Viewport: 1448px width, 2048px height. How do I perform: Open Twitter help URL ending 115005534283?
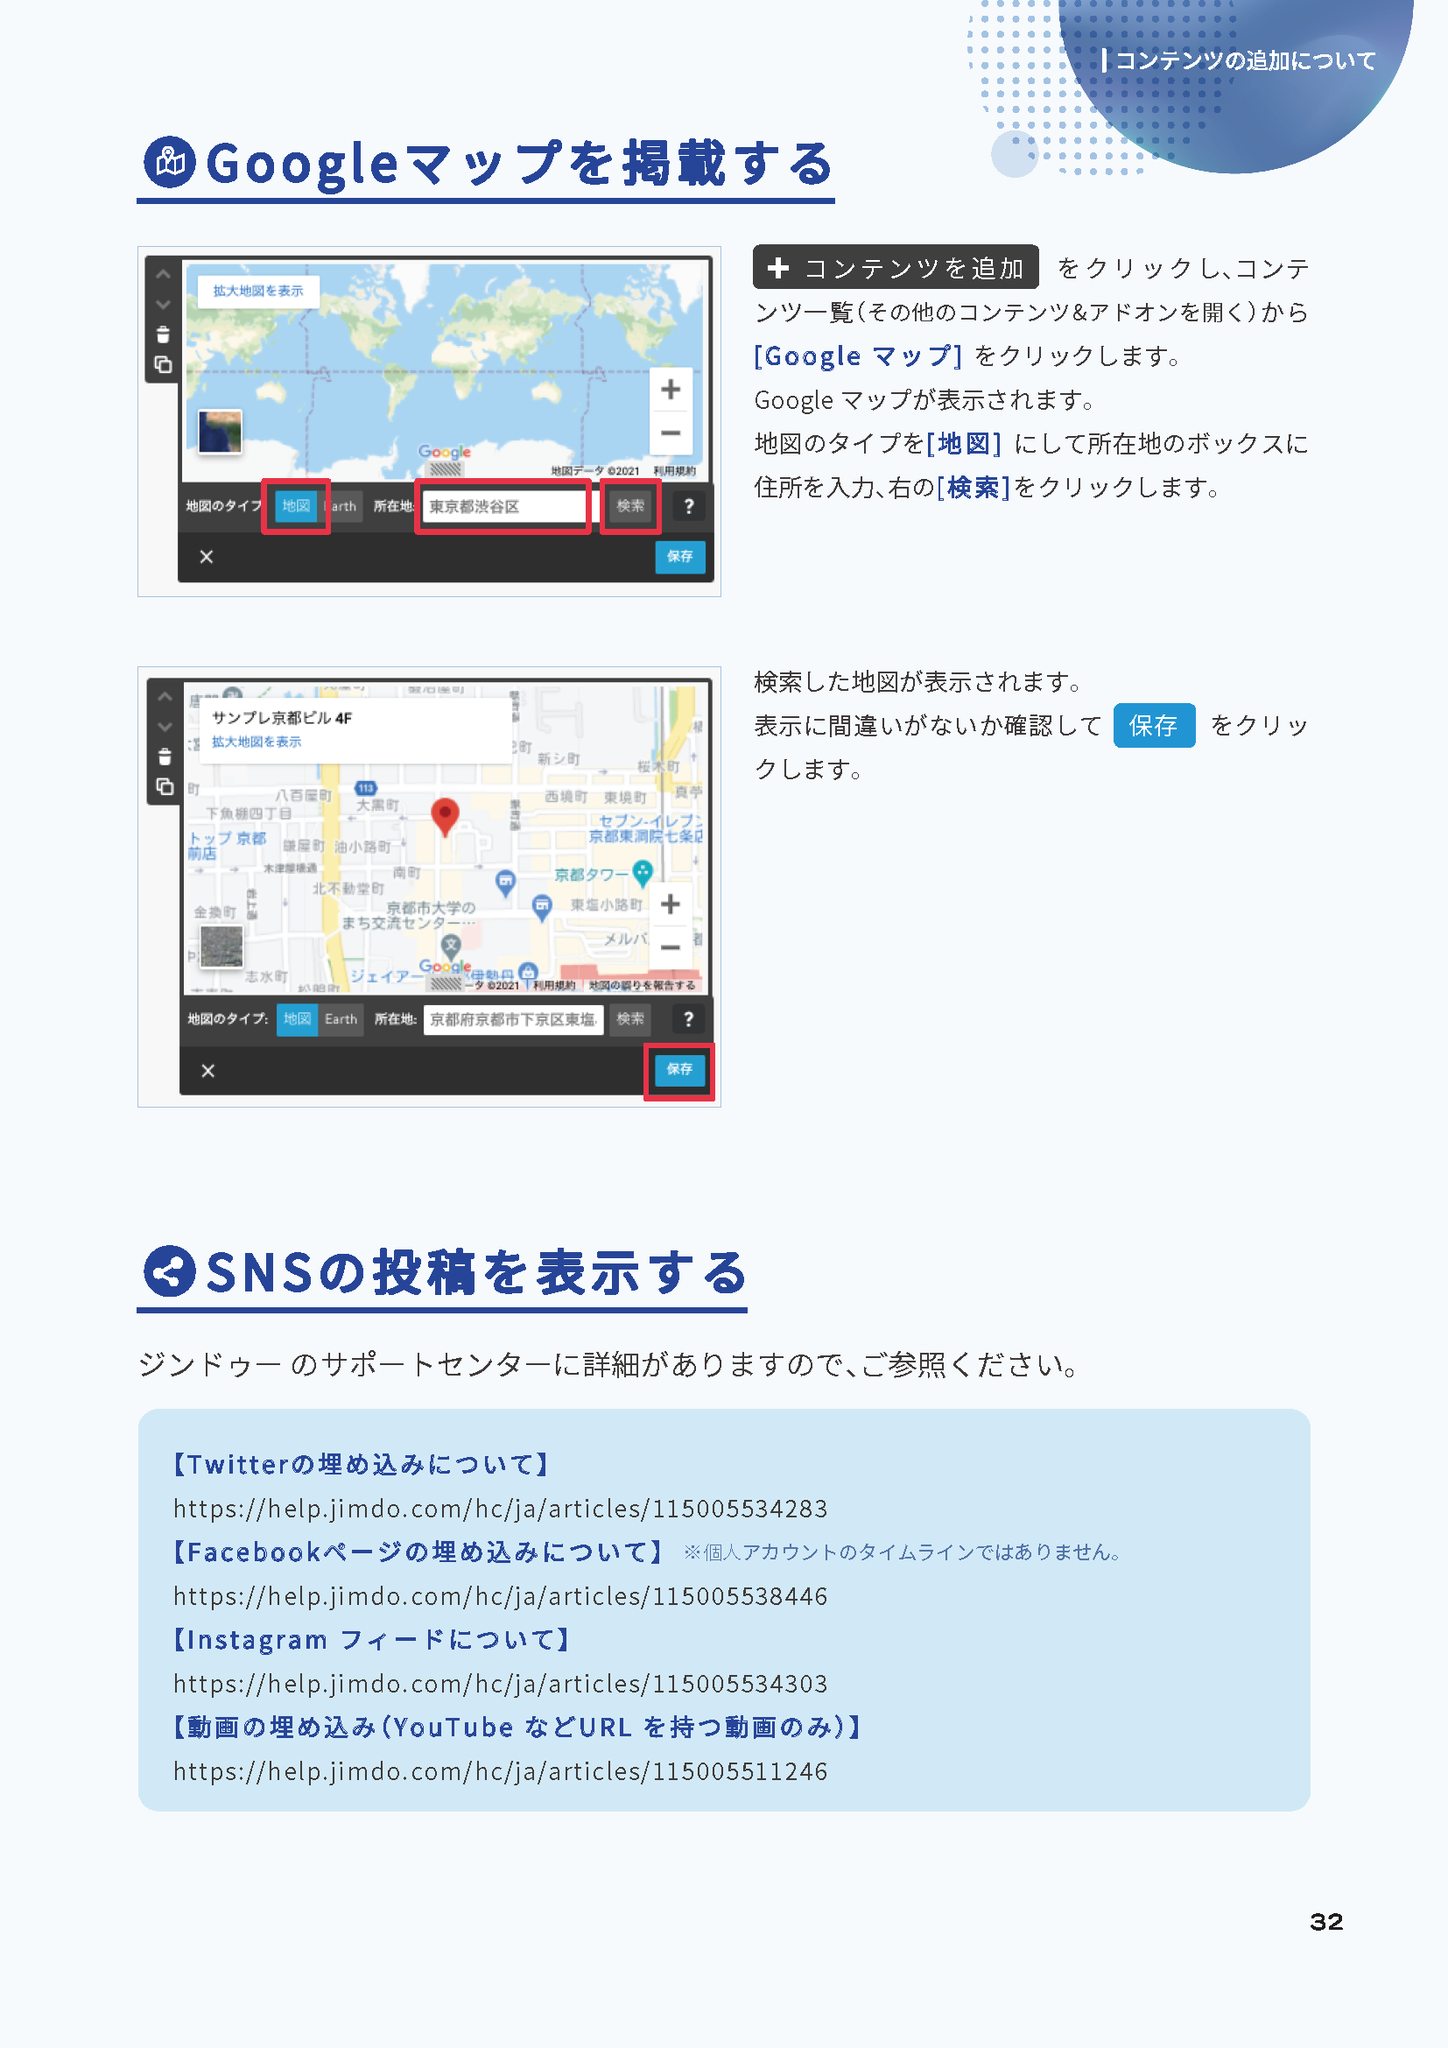coord(500,1508)
